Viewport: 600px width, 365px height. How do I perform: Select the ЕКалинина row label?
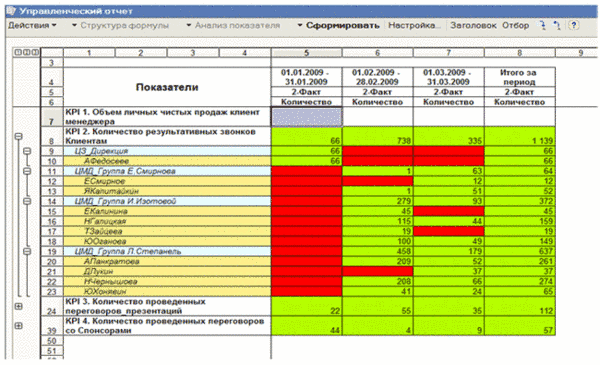[167, 211]
